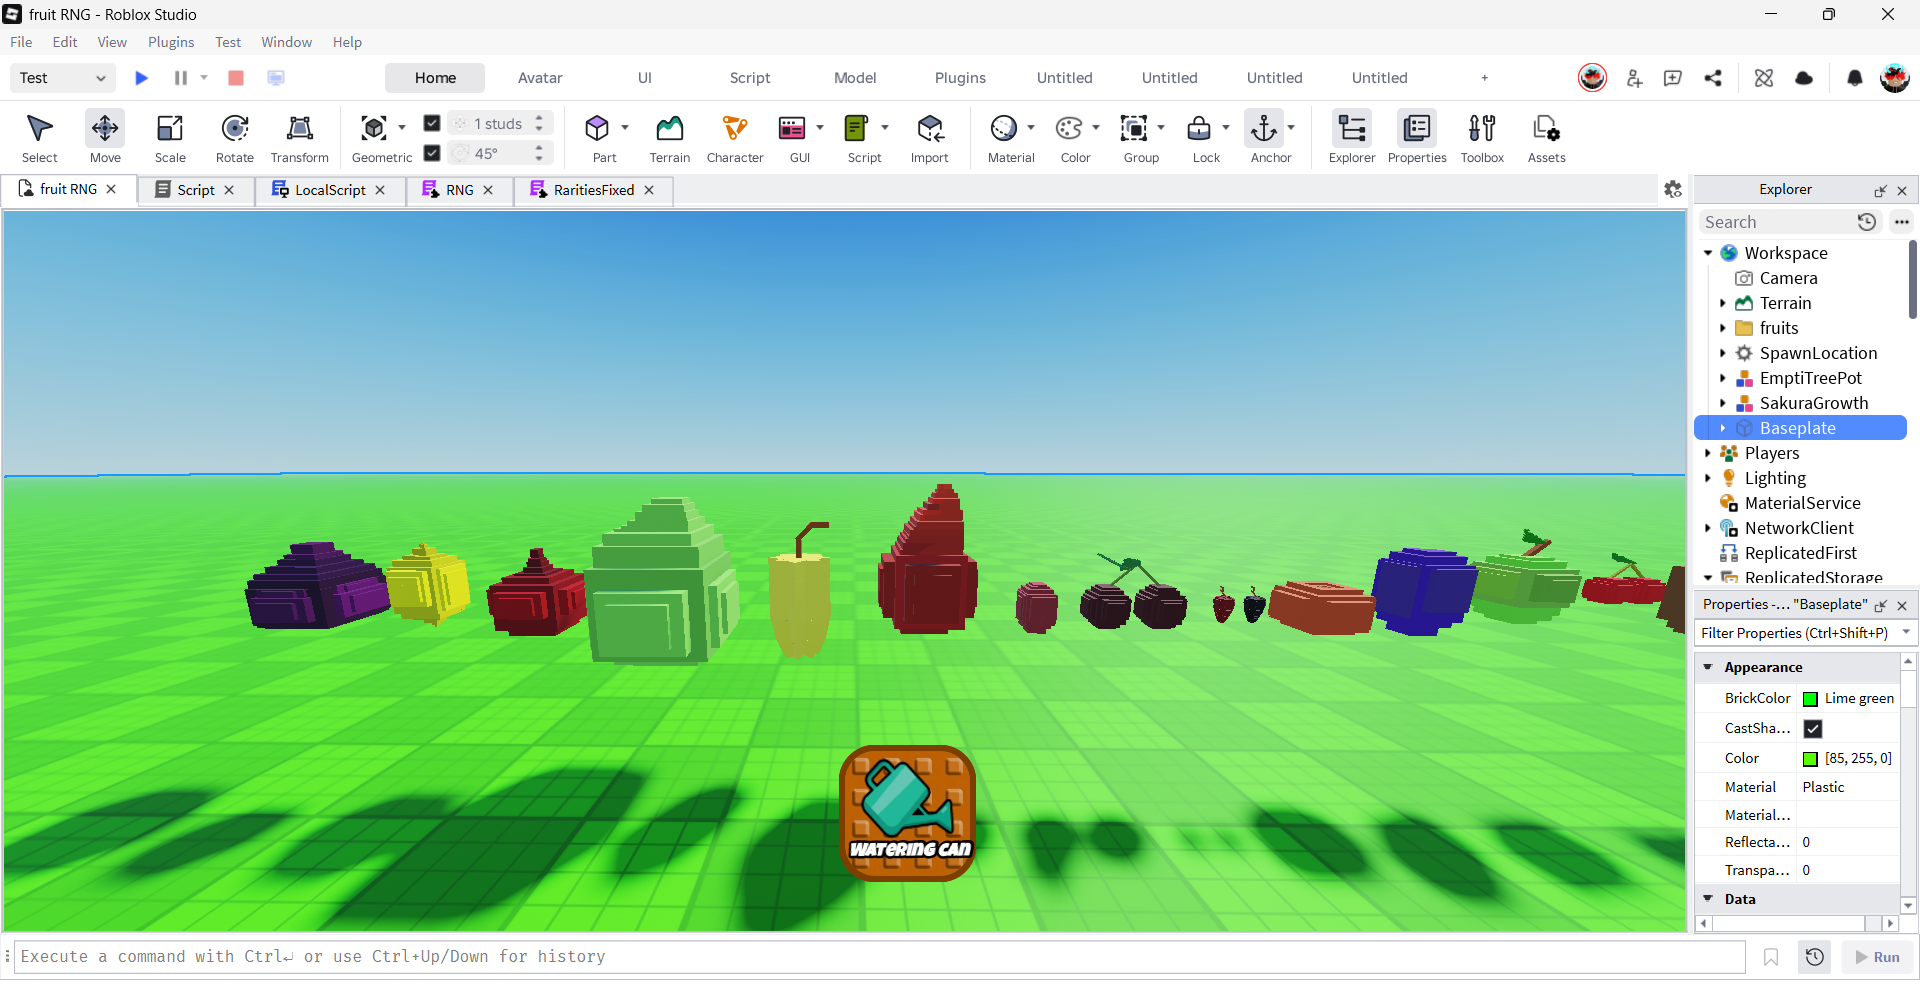Open the Anchor dropdown arrow
The width and height of the screenshot is (1920, 991).
pos(1291,127)
